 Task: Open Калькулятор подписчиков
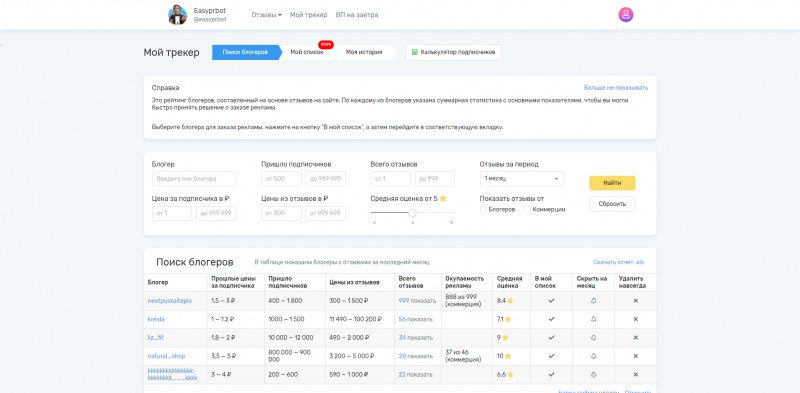click(x=453, y=52)
